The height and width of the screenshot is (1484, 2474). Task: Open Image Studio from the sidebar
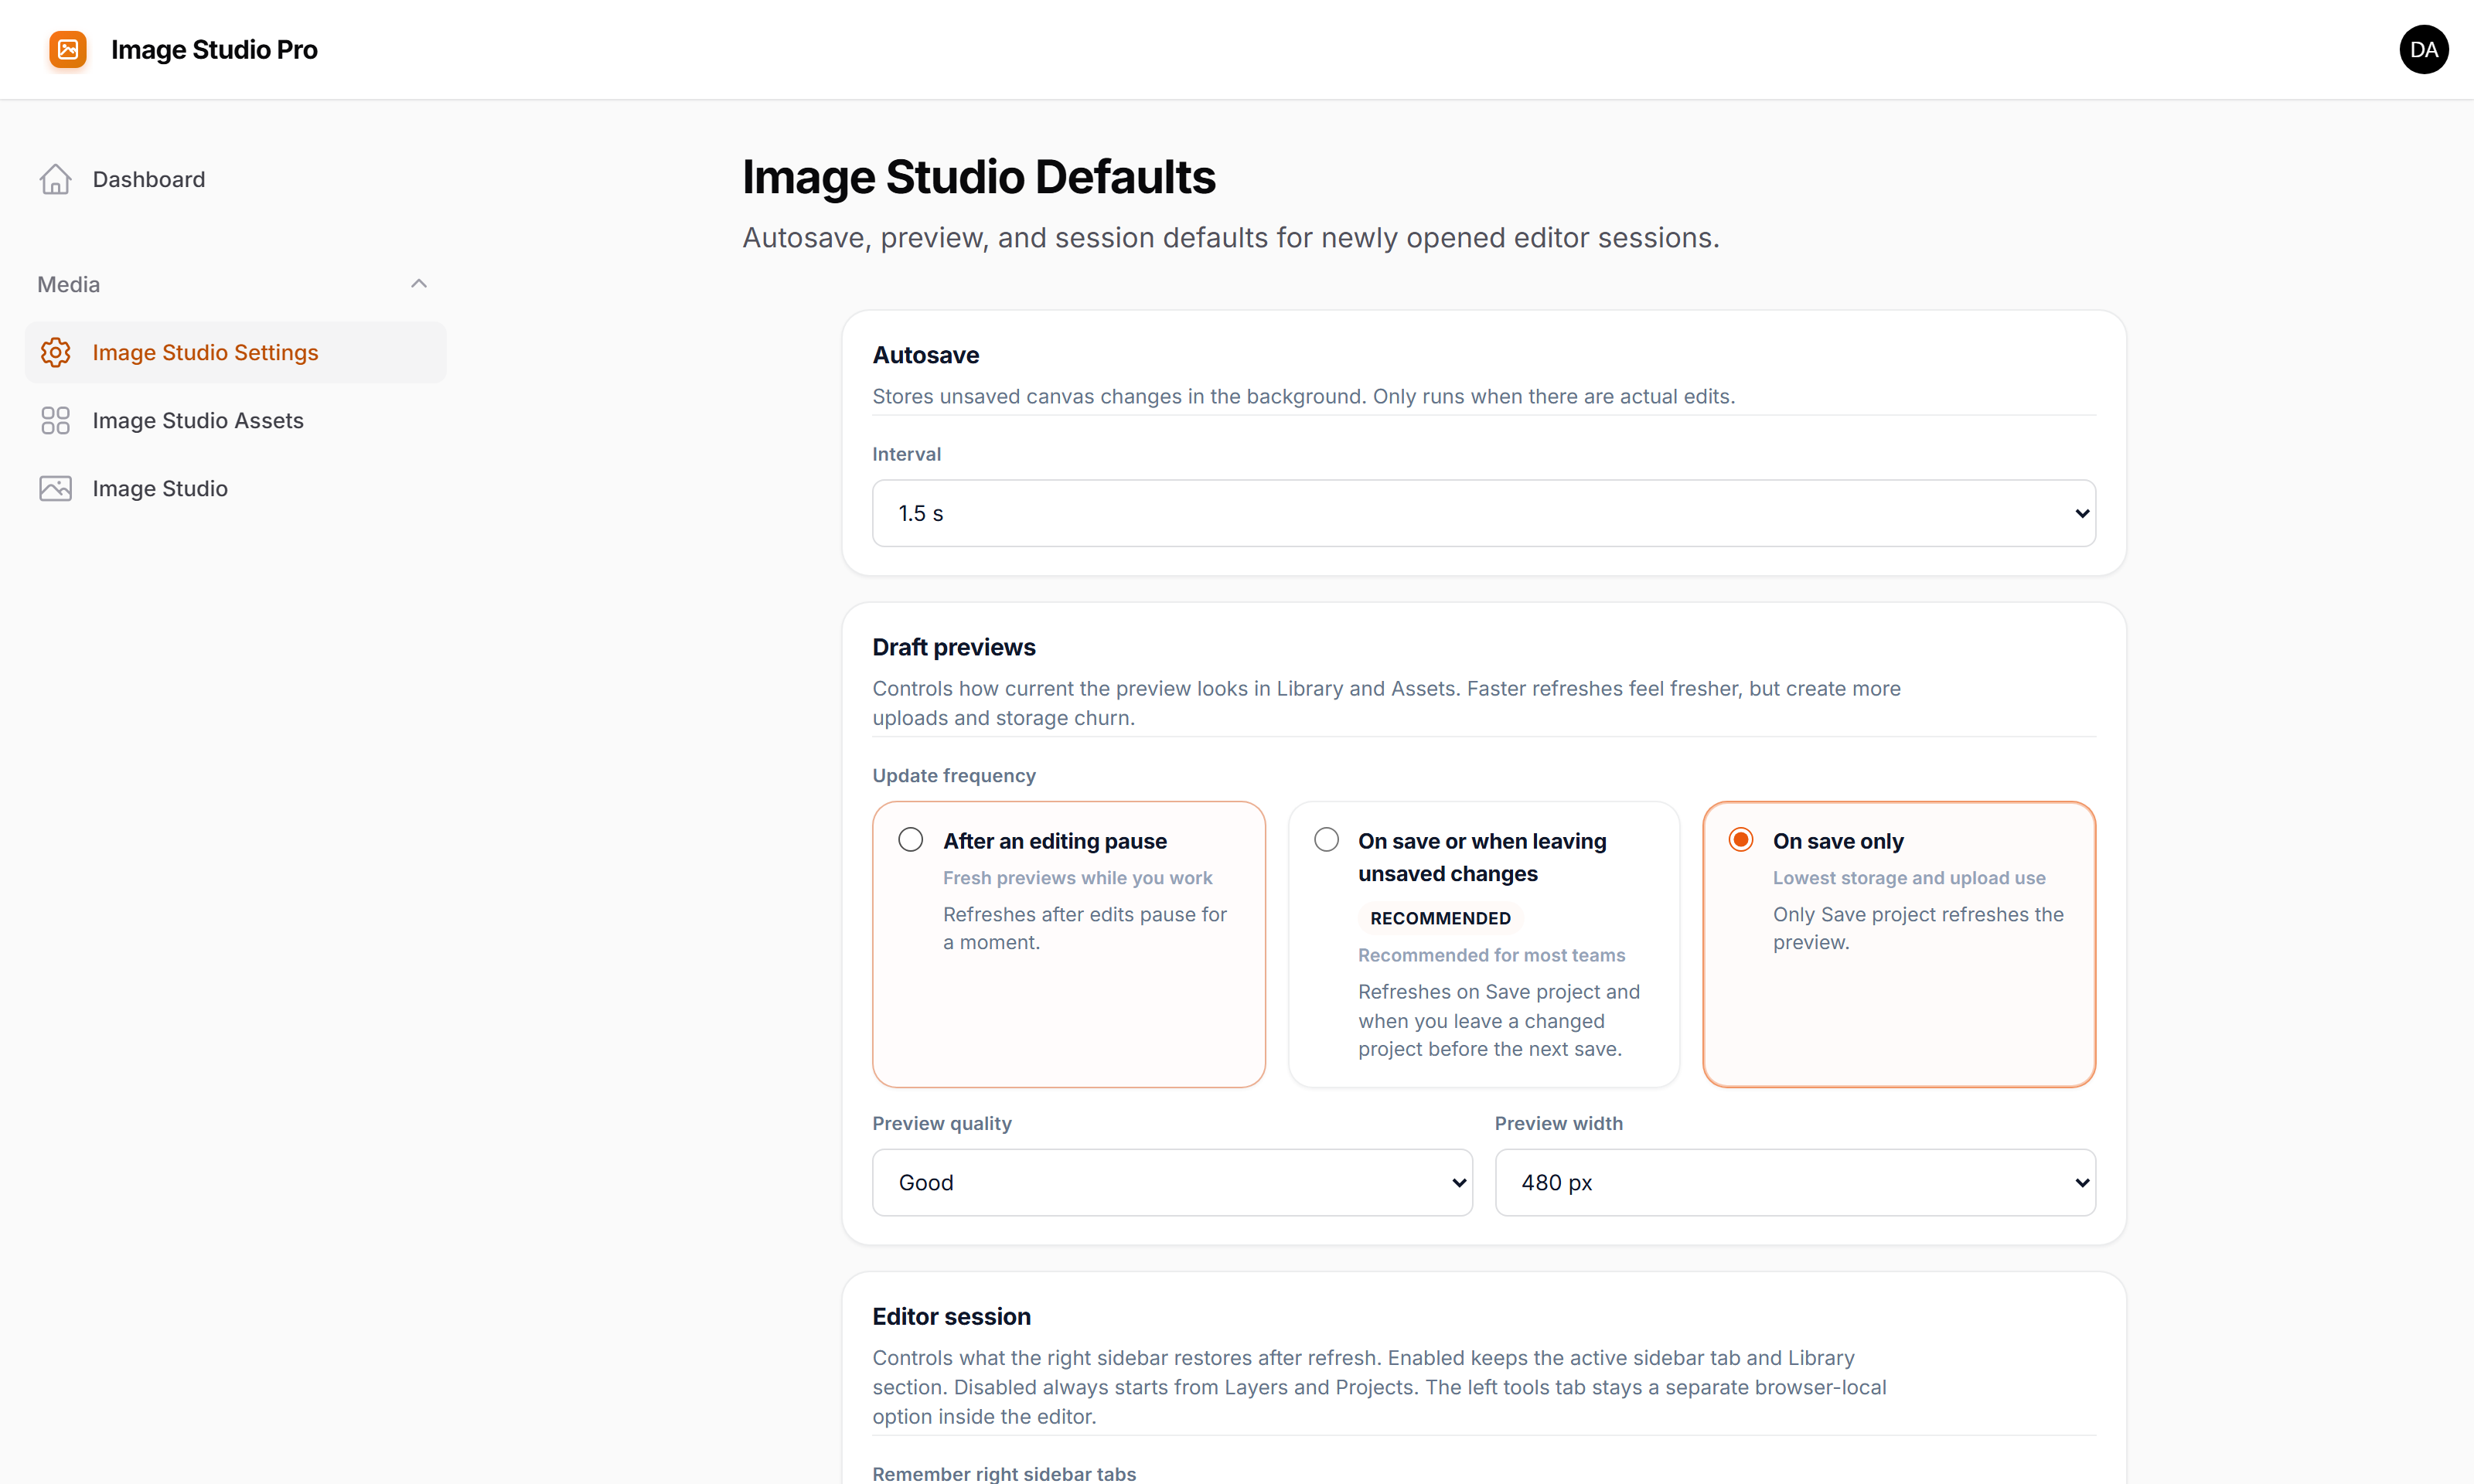point(160,488)
